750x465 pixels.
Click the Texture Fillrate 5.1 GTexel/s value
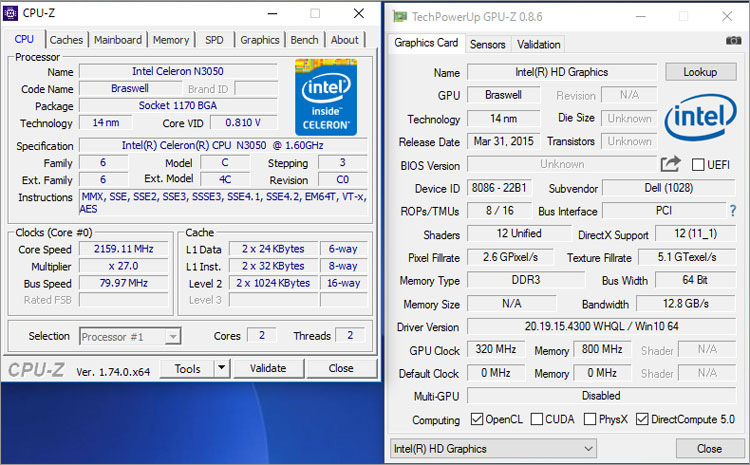click(687, 257)
